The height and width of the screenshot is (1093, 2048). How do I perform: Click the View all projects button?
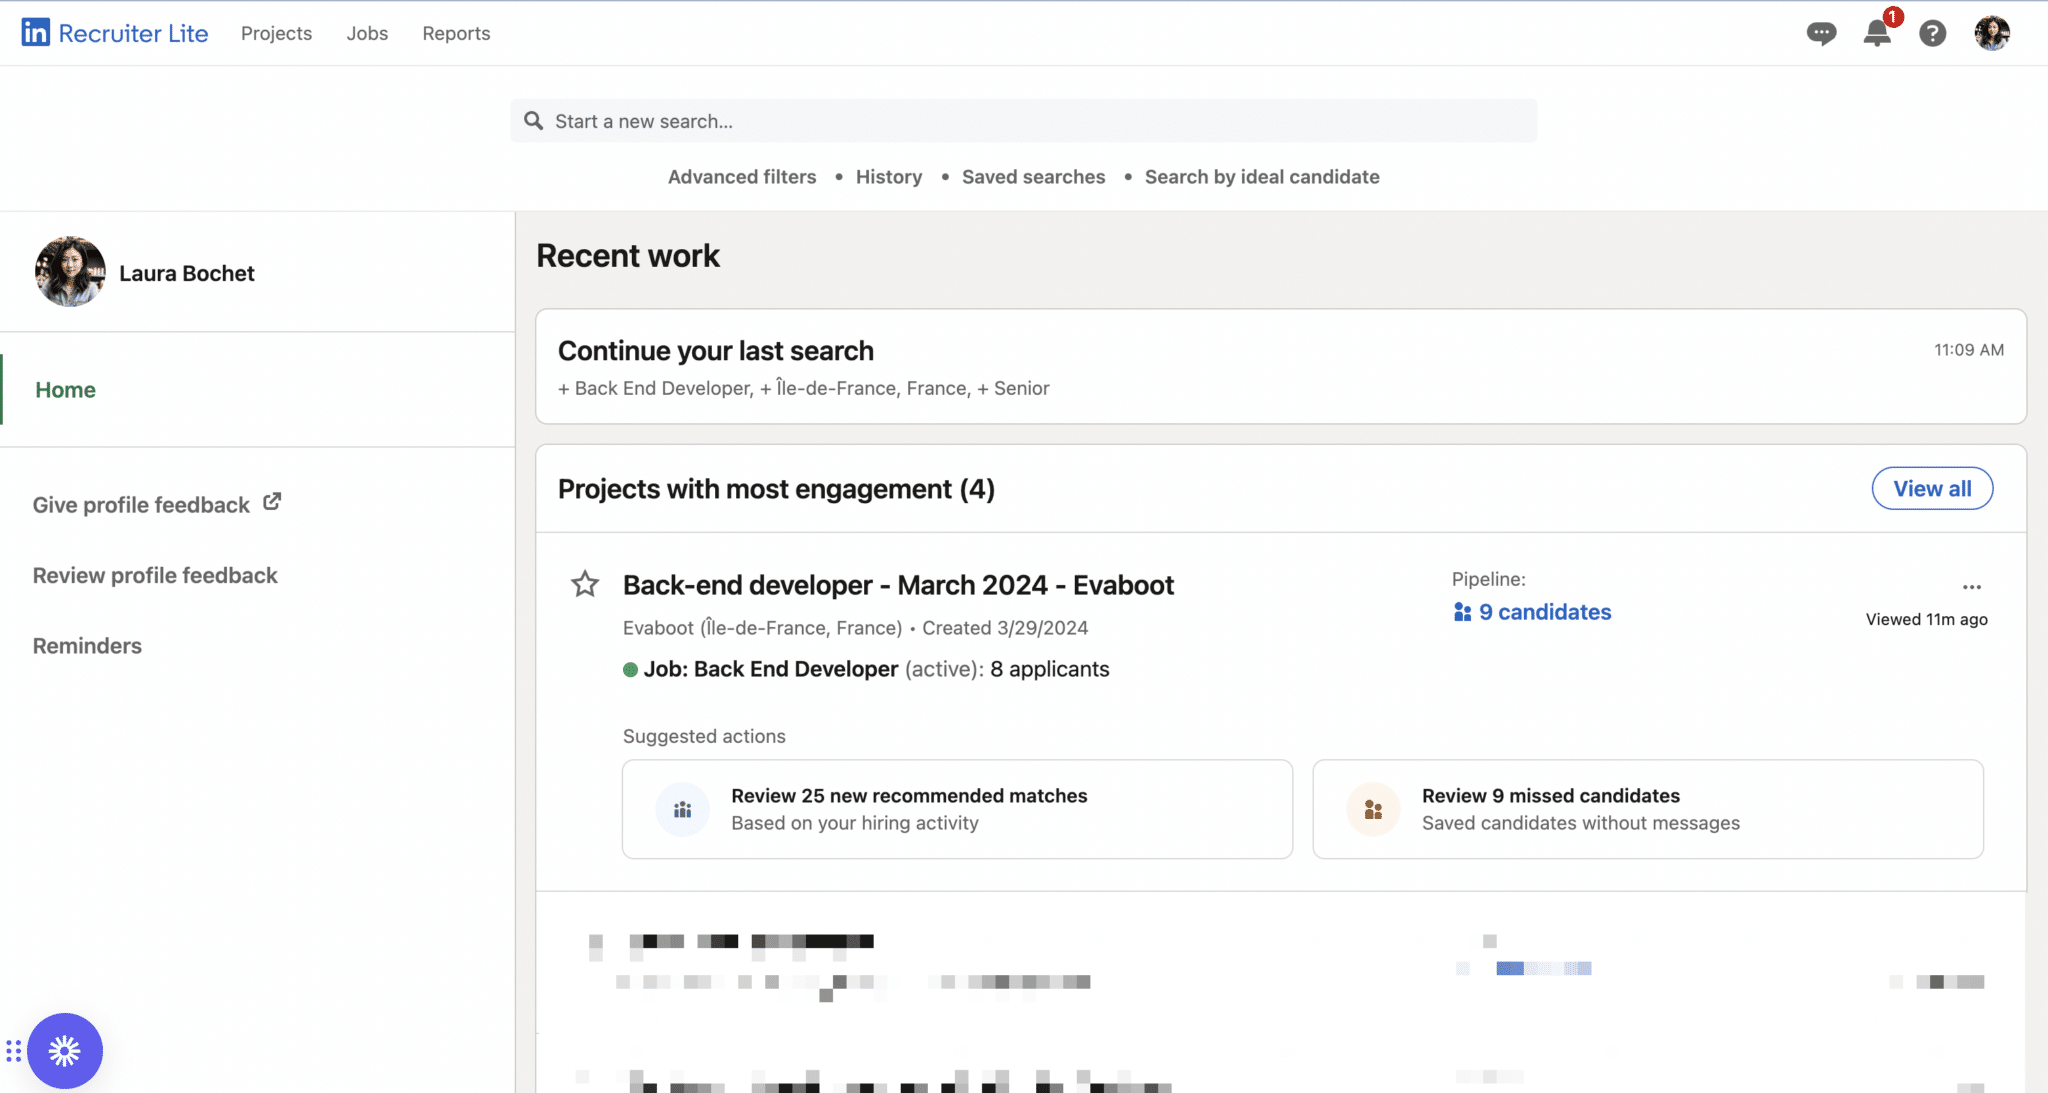(1931, 488)
